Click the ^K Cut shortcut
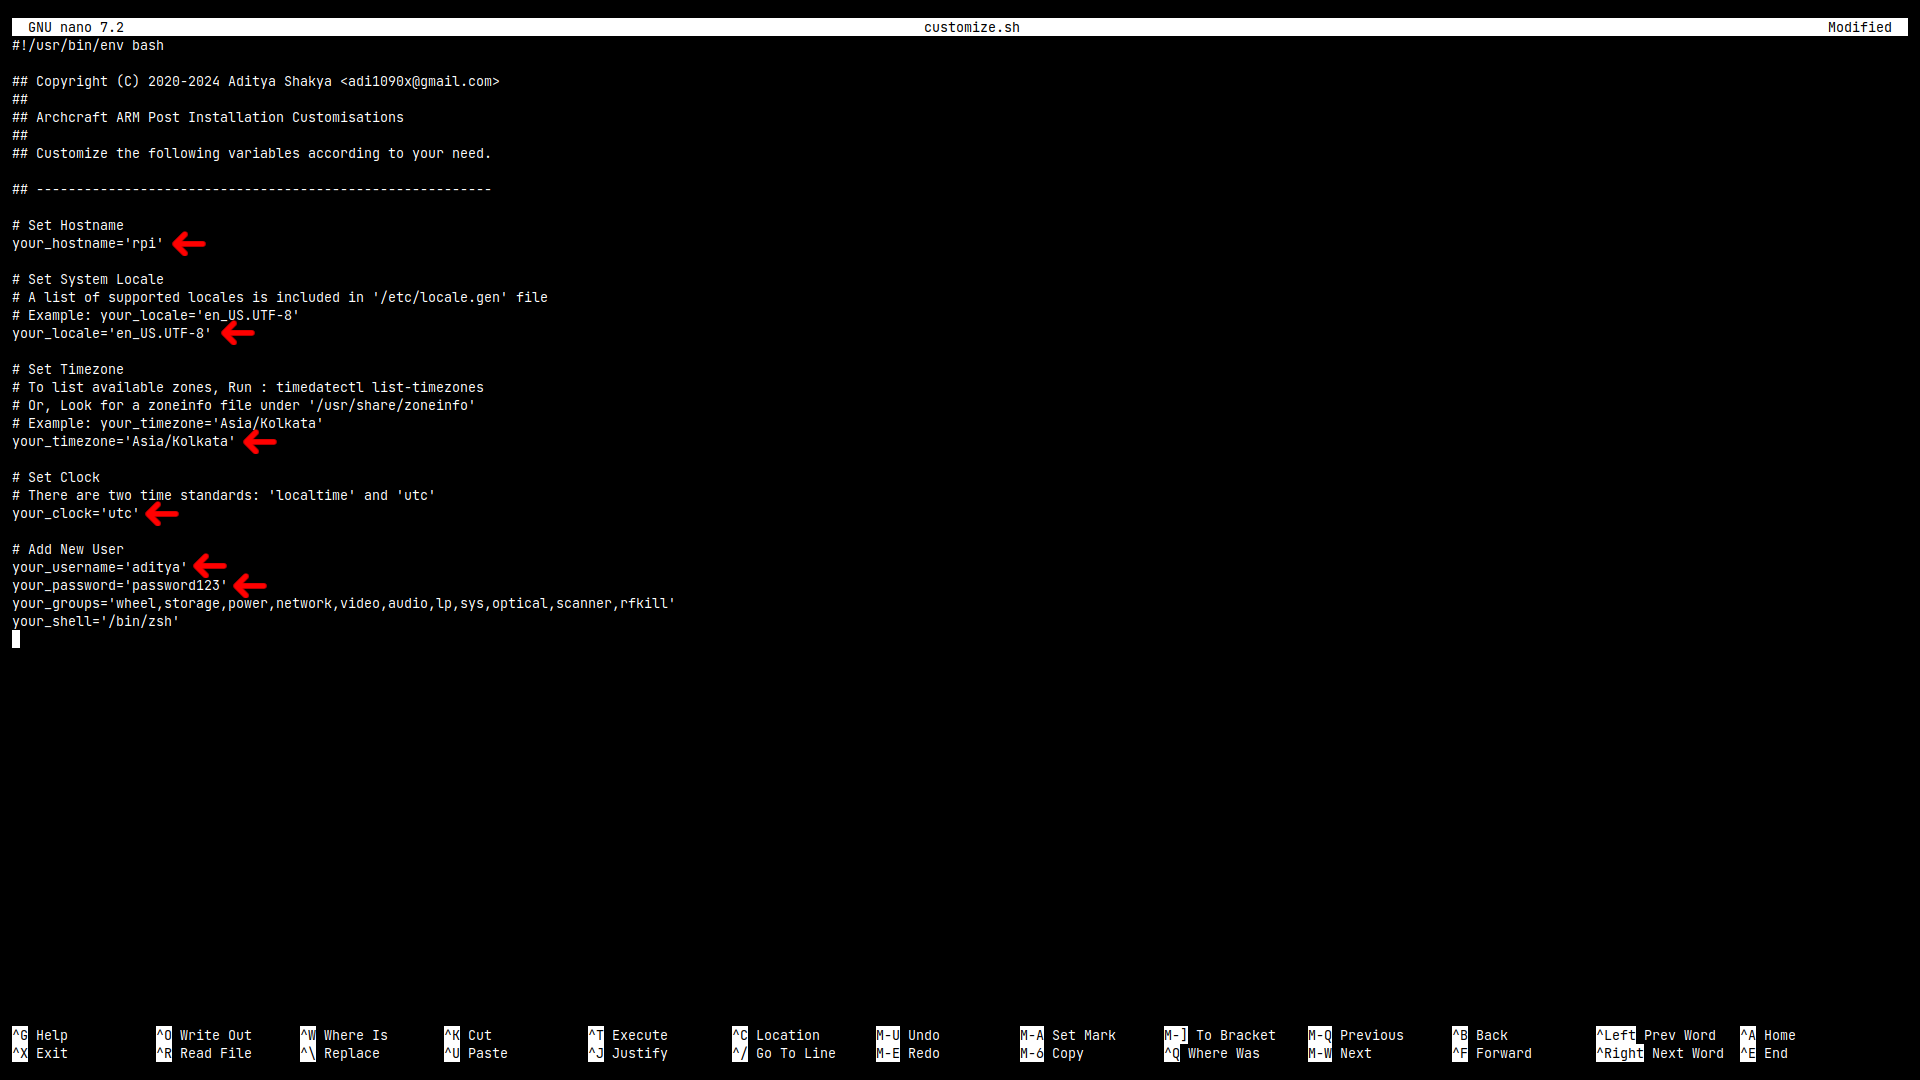1920x1080 pixels. 468,1035
